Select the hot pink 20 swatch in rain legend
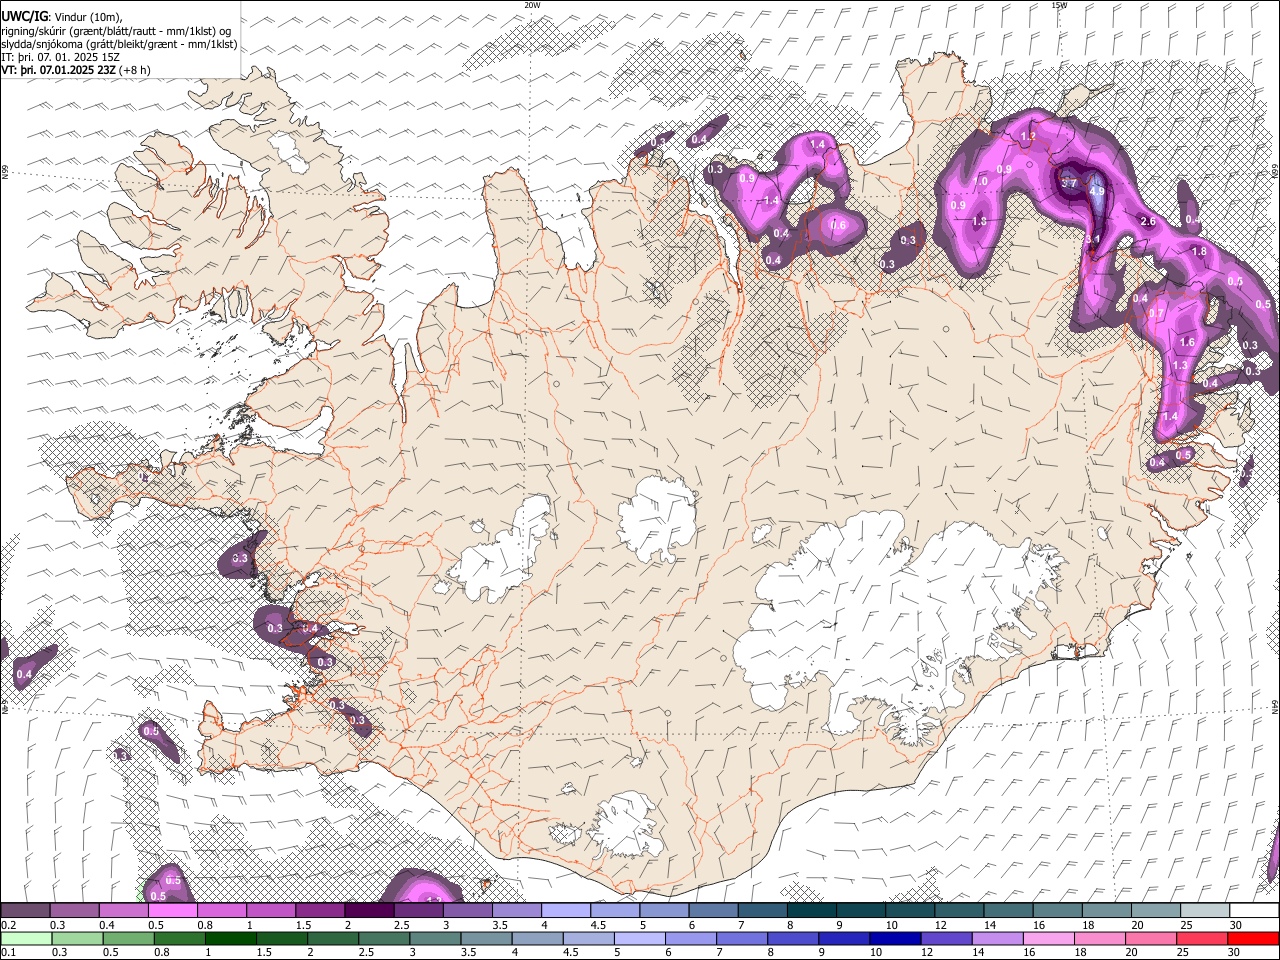 point(1152,939)
